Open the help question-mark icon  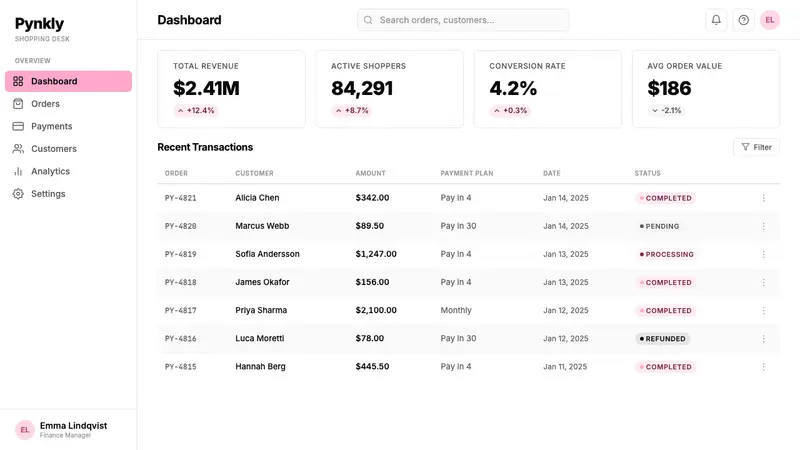743,20
